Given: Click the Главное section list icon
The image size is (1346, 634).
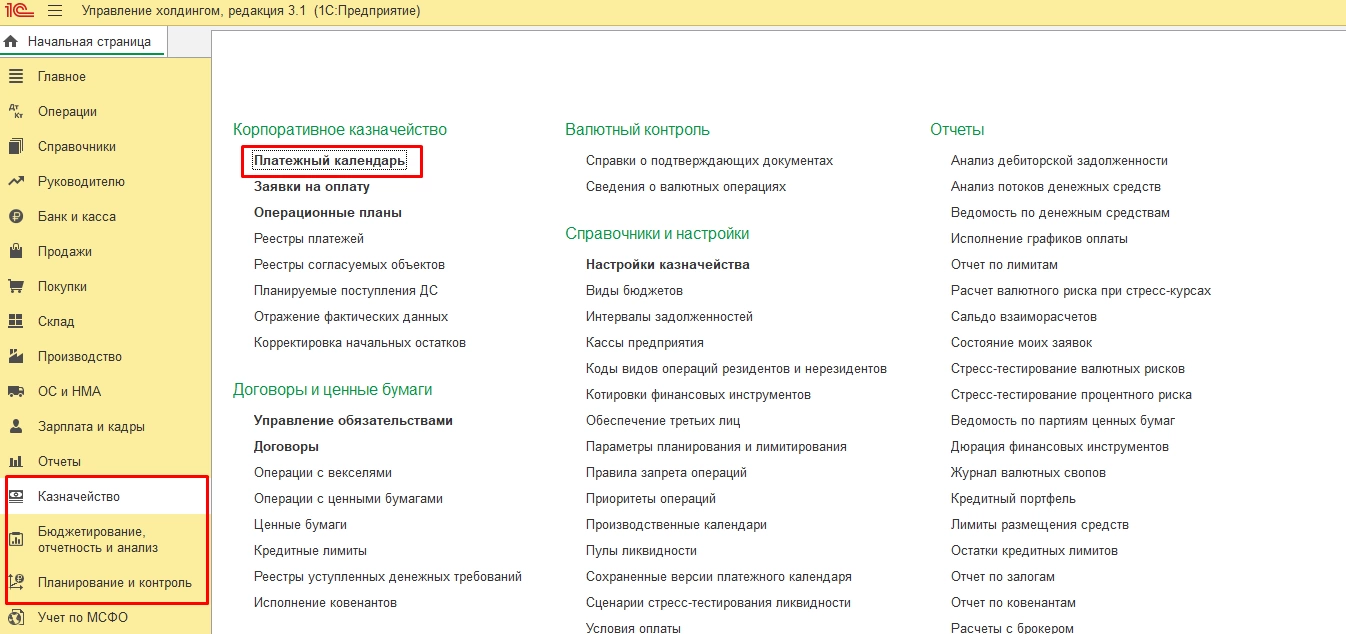Looking at the screenshot, I should point(16,77).
